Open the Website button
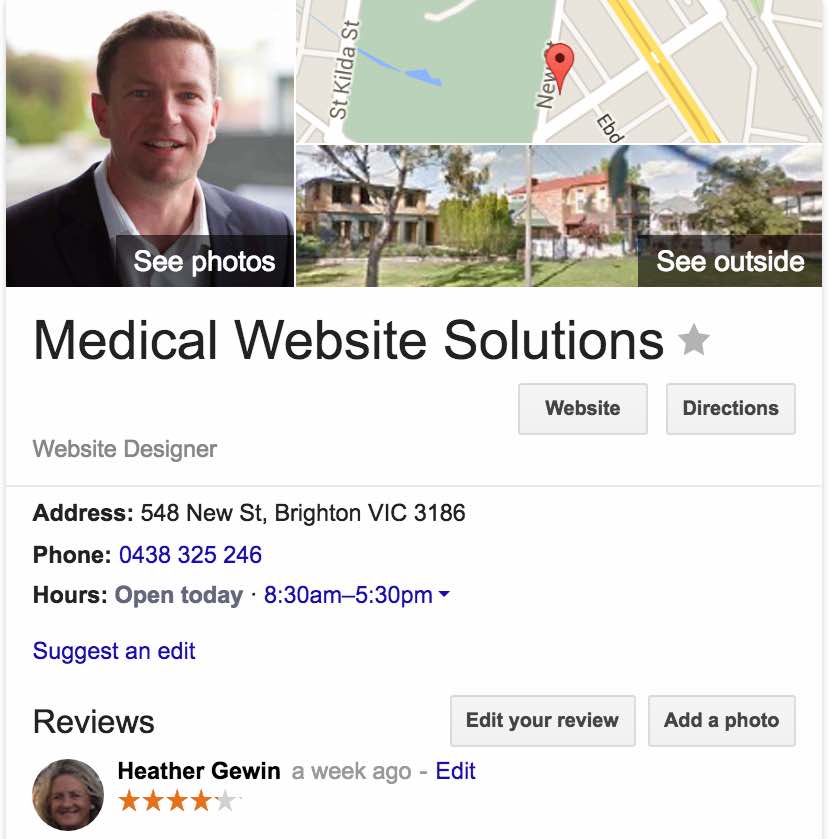 coord(583,408)
